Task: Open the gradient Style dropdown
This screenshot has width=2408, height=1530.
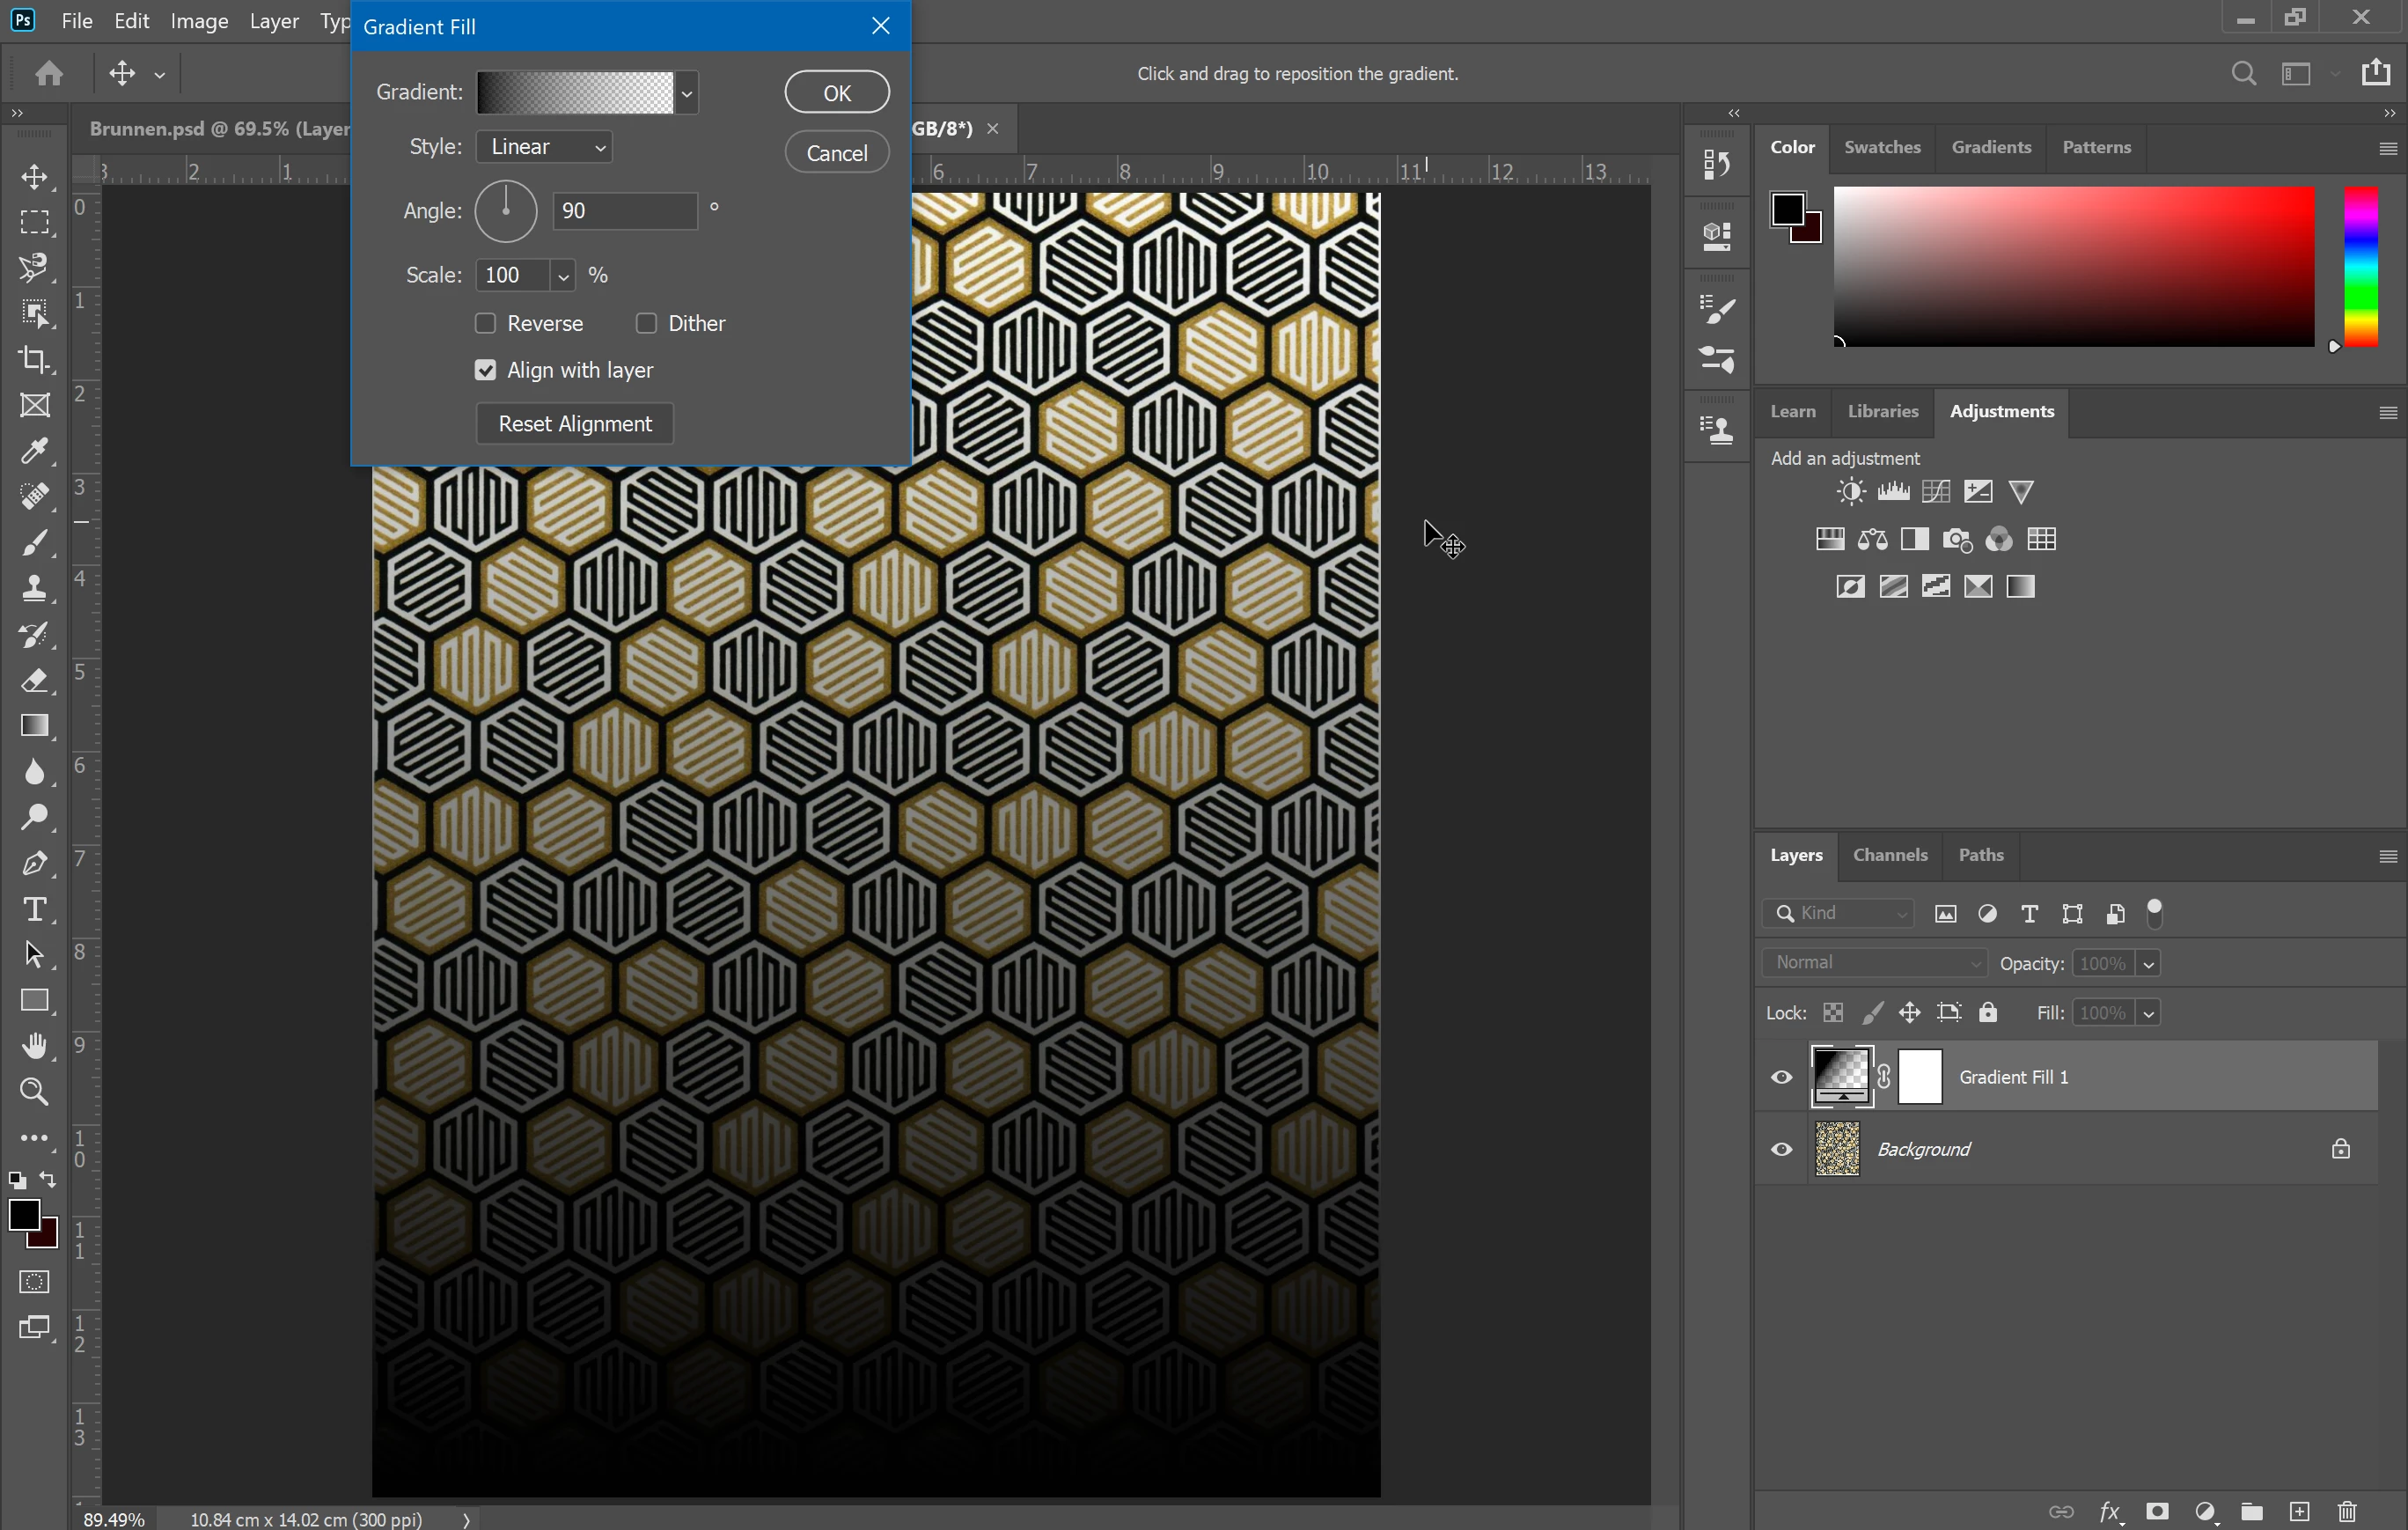Action: pos(545,147)
